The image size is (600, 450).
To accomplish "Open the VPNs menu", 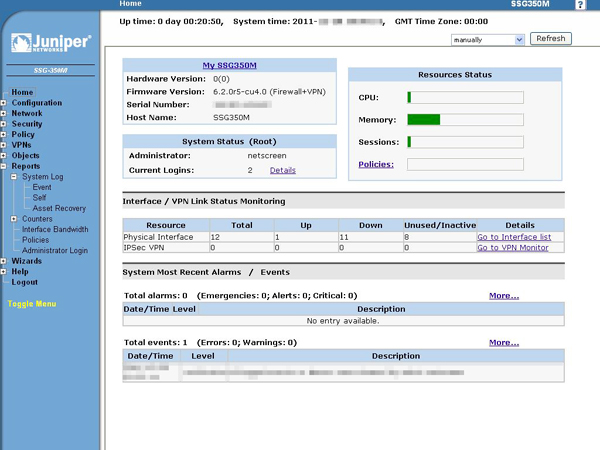I will 21,145.
